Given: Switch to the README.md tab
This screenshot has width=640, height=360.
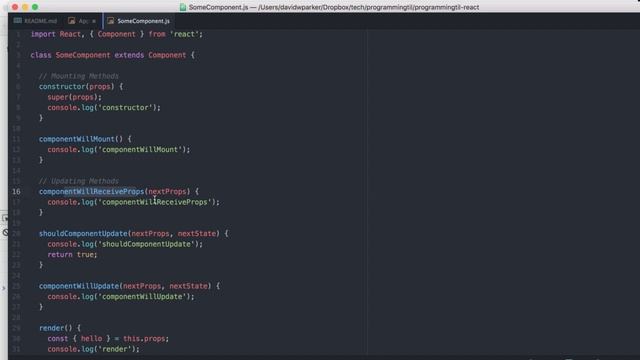Looking at the screenshot, I should tap(36, 21).
